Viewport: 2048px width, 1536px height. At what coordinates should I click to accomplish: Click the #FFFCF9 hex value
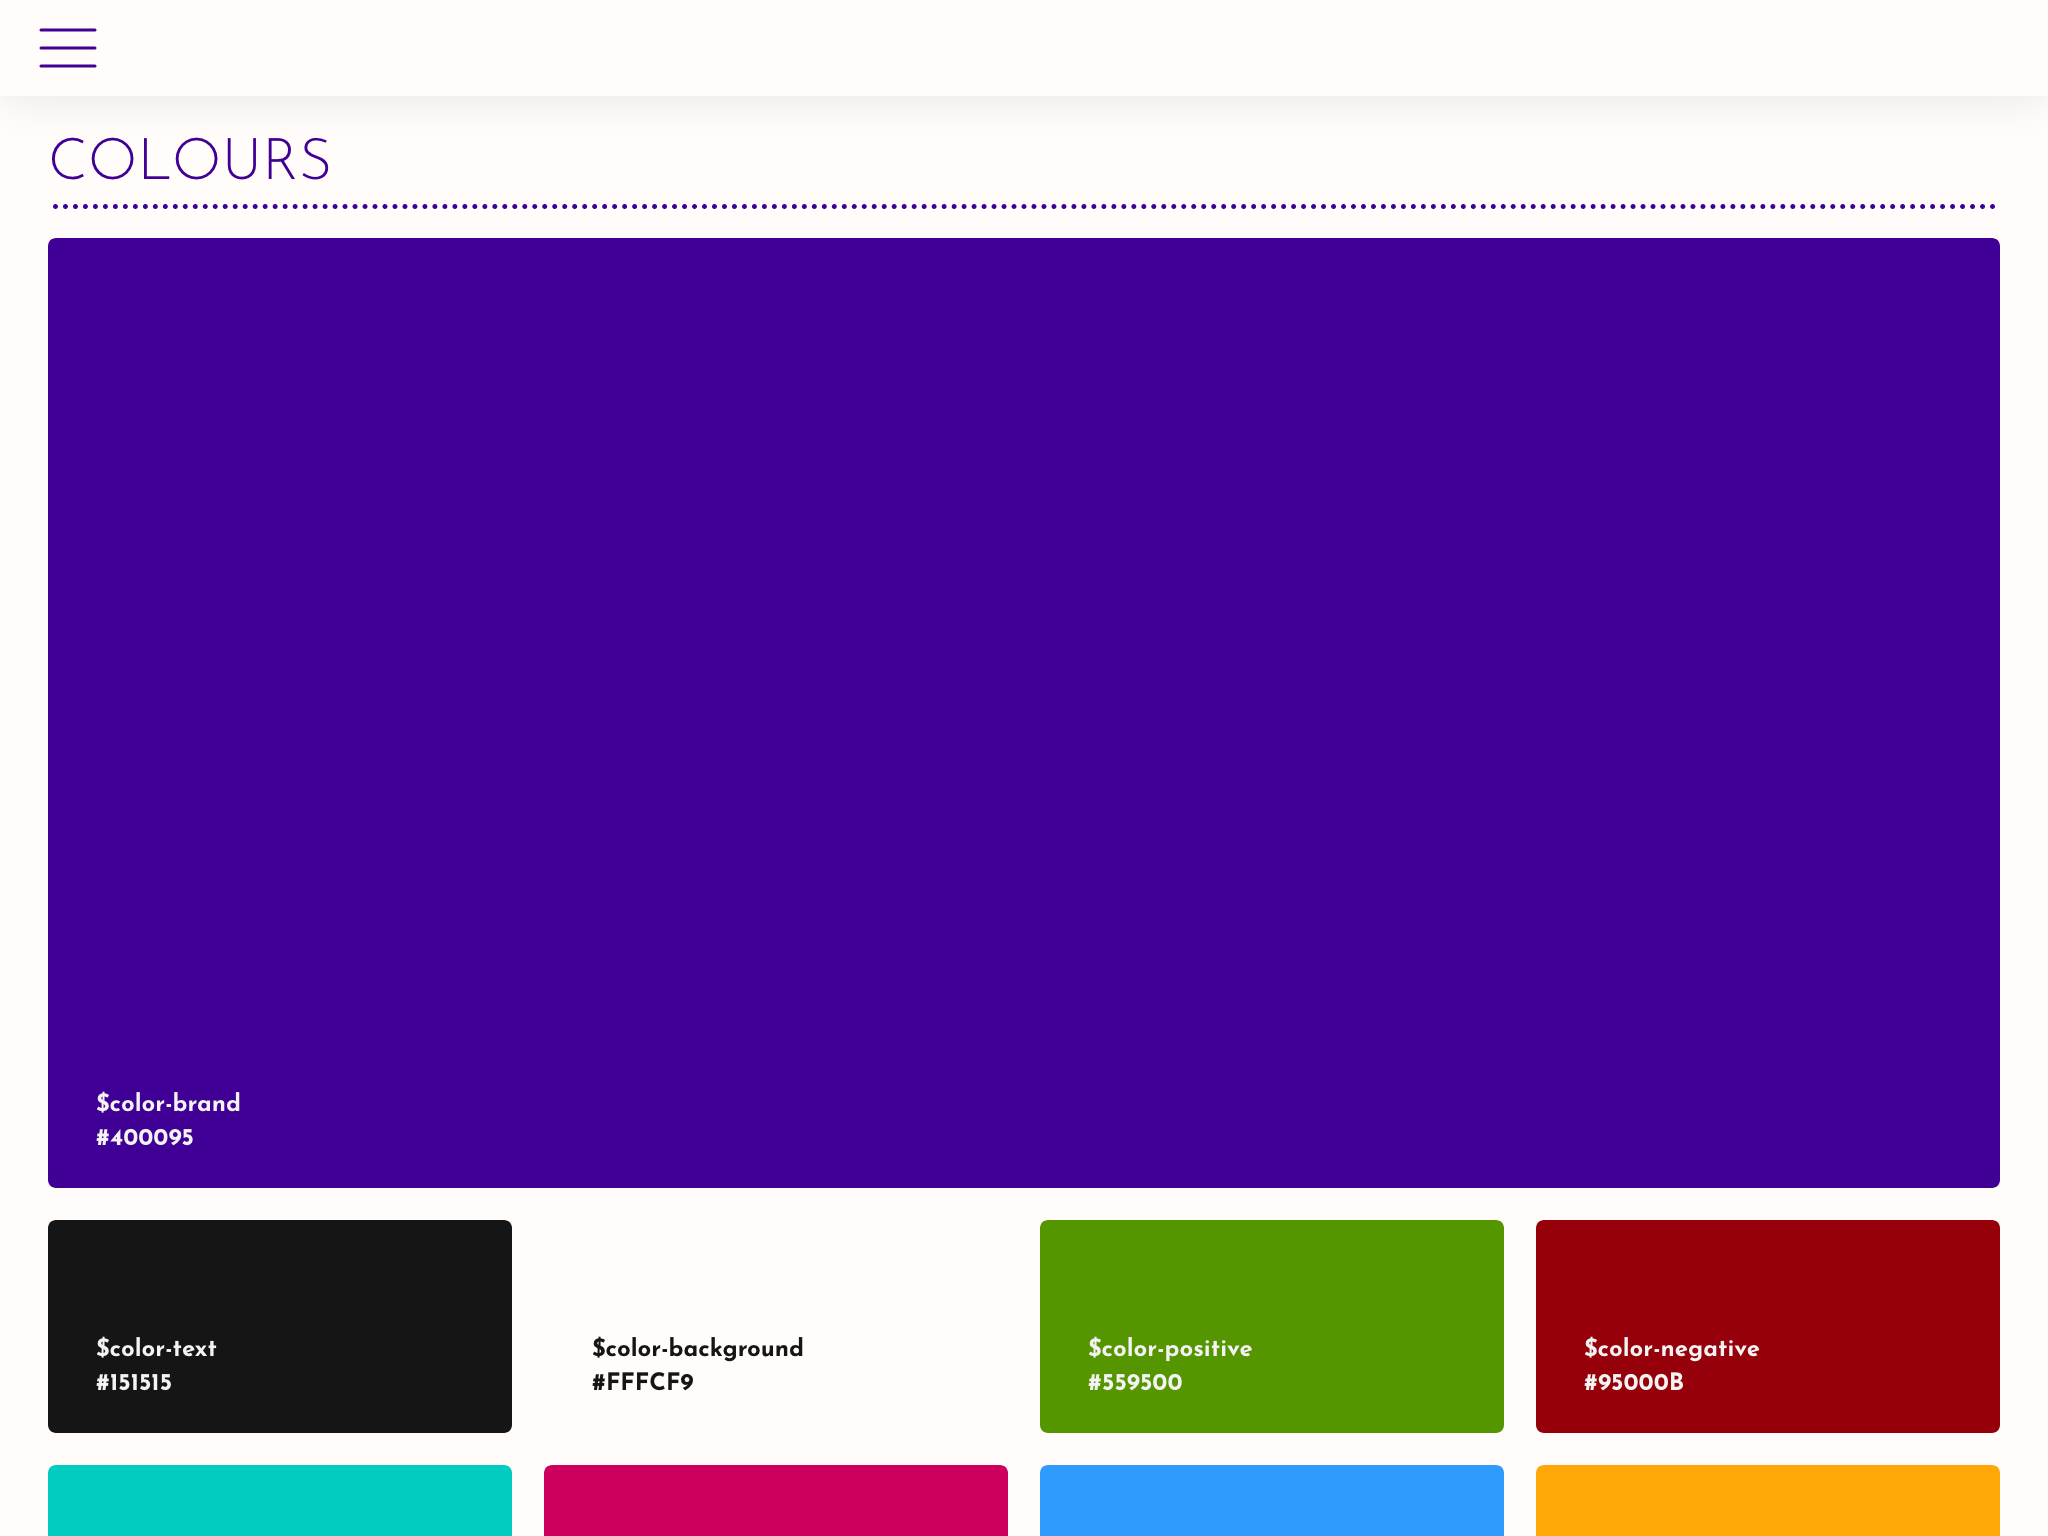click(x=643, y=1383)
